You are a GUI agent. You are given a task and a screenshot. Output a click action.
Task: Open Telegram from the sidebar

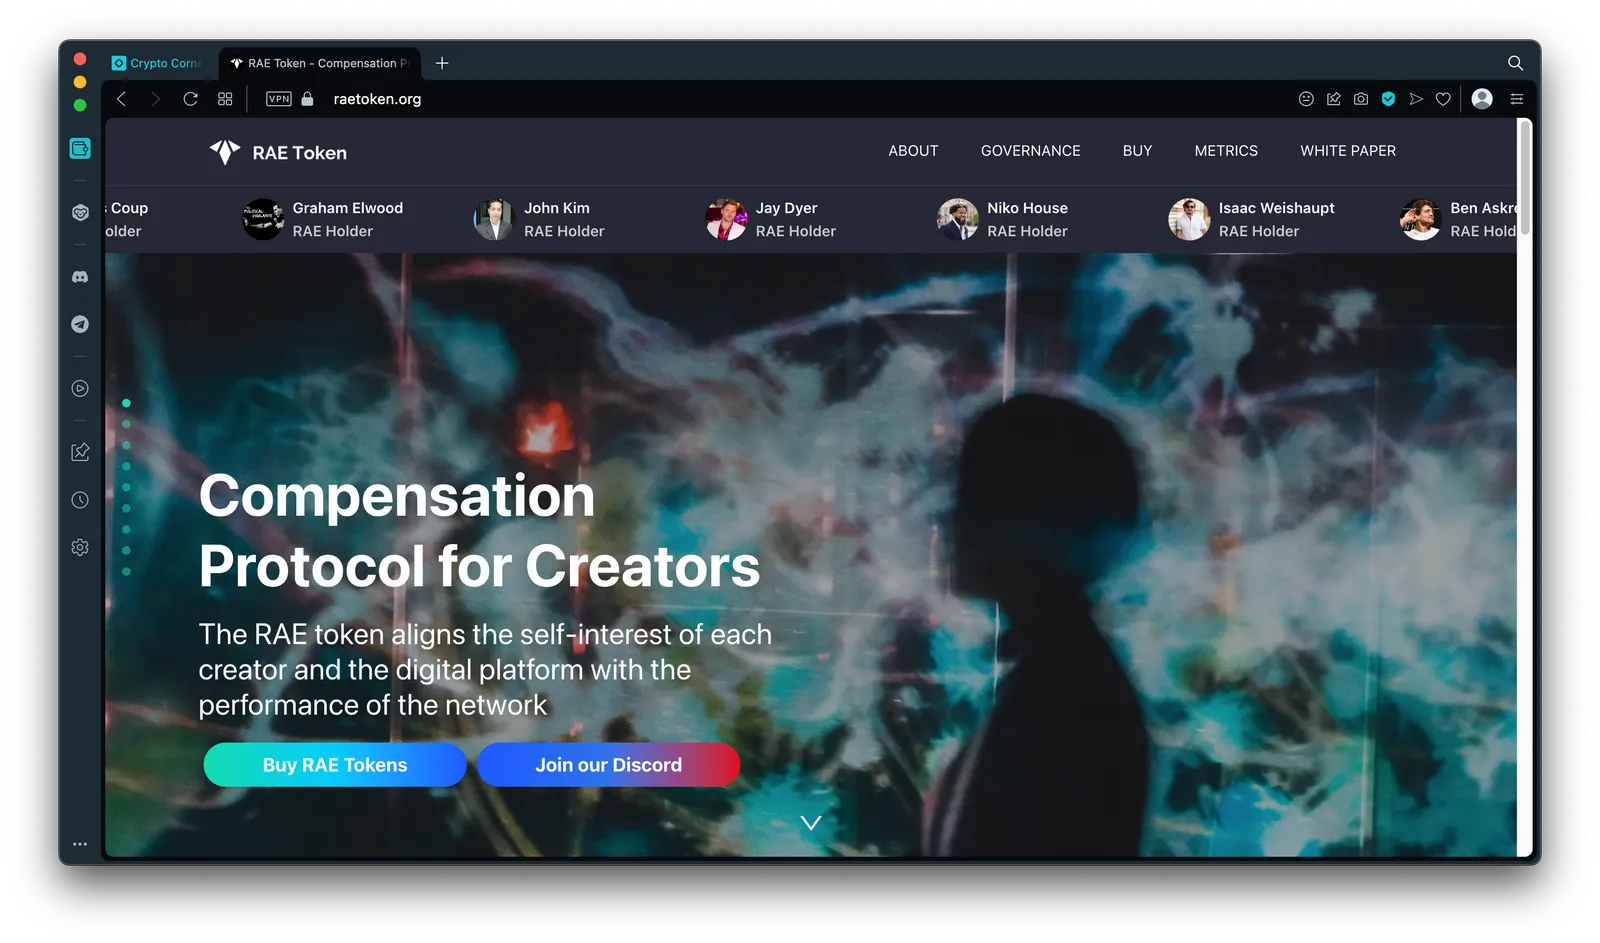point(80,324)
